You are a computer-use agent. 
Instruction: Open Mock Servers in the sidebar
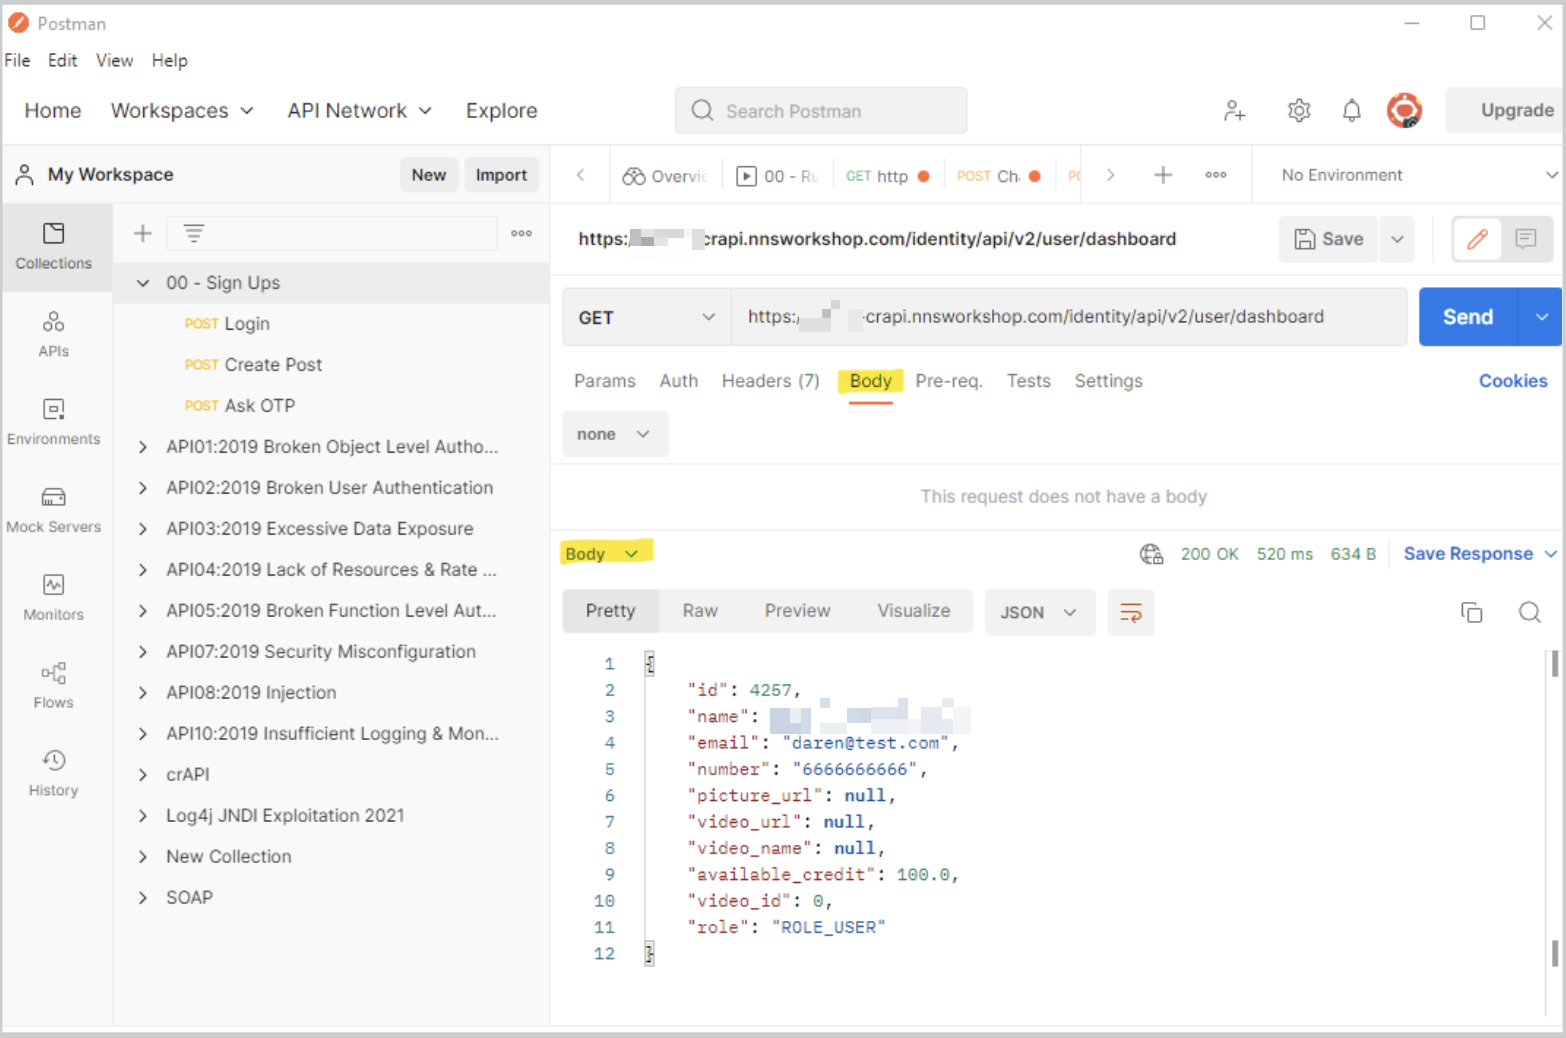pyautogui.click(x=54, y=510)
